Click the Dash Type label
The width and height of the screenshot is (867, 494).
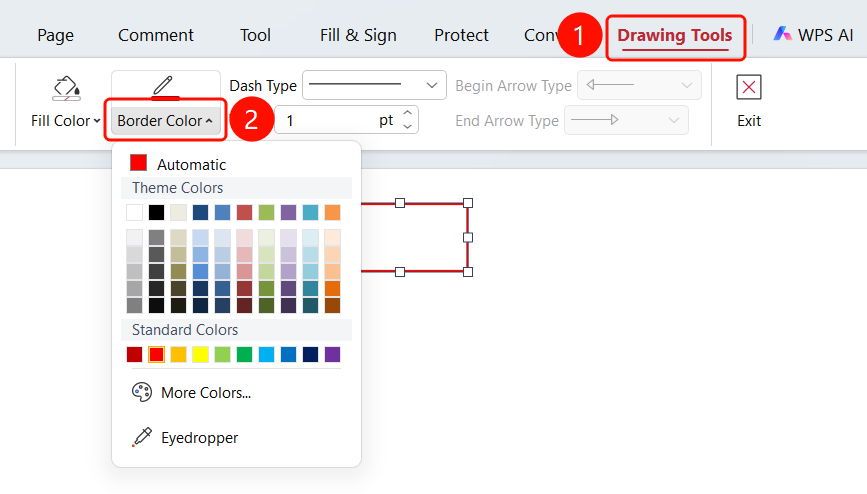[263, 86]
